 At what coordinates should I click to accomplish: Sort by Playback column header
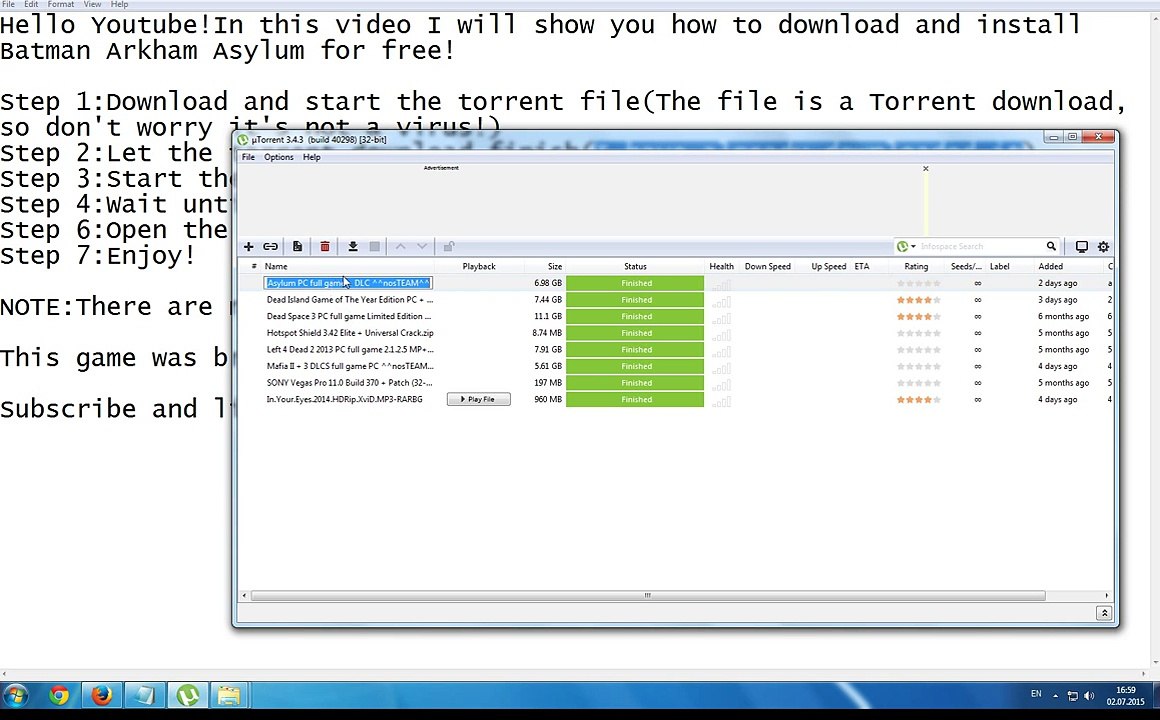[479, 266]
